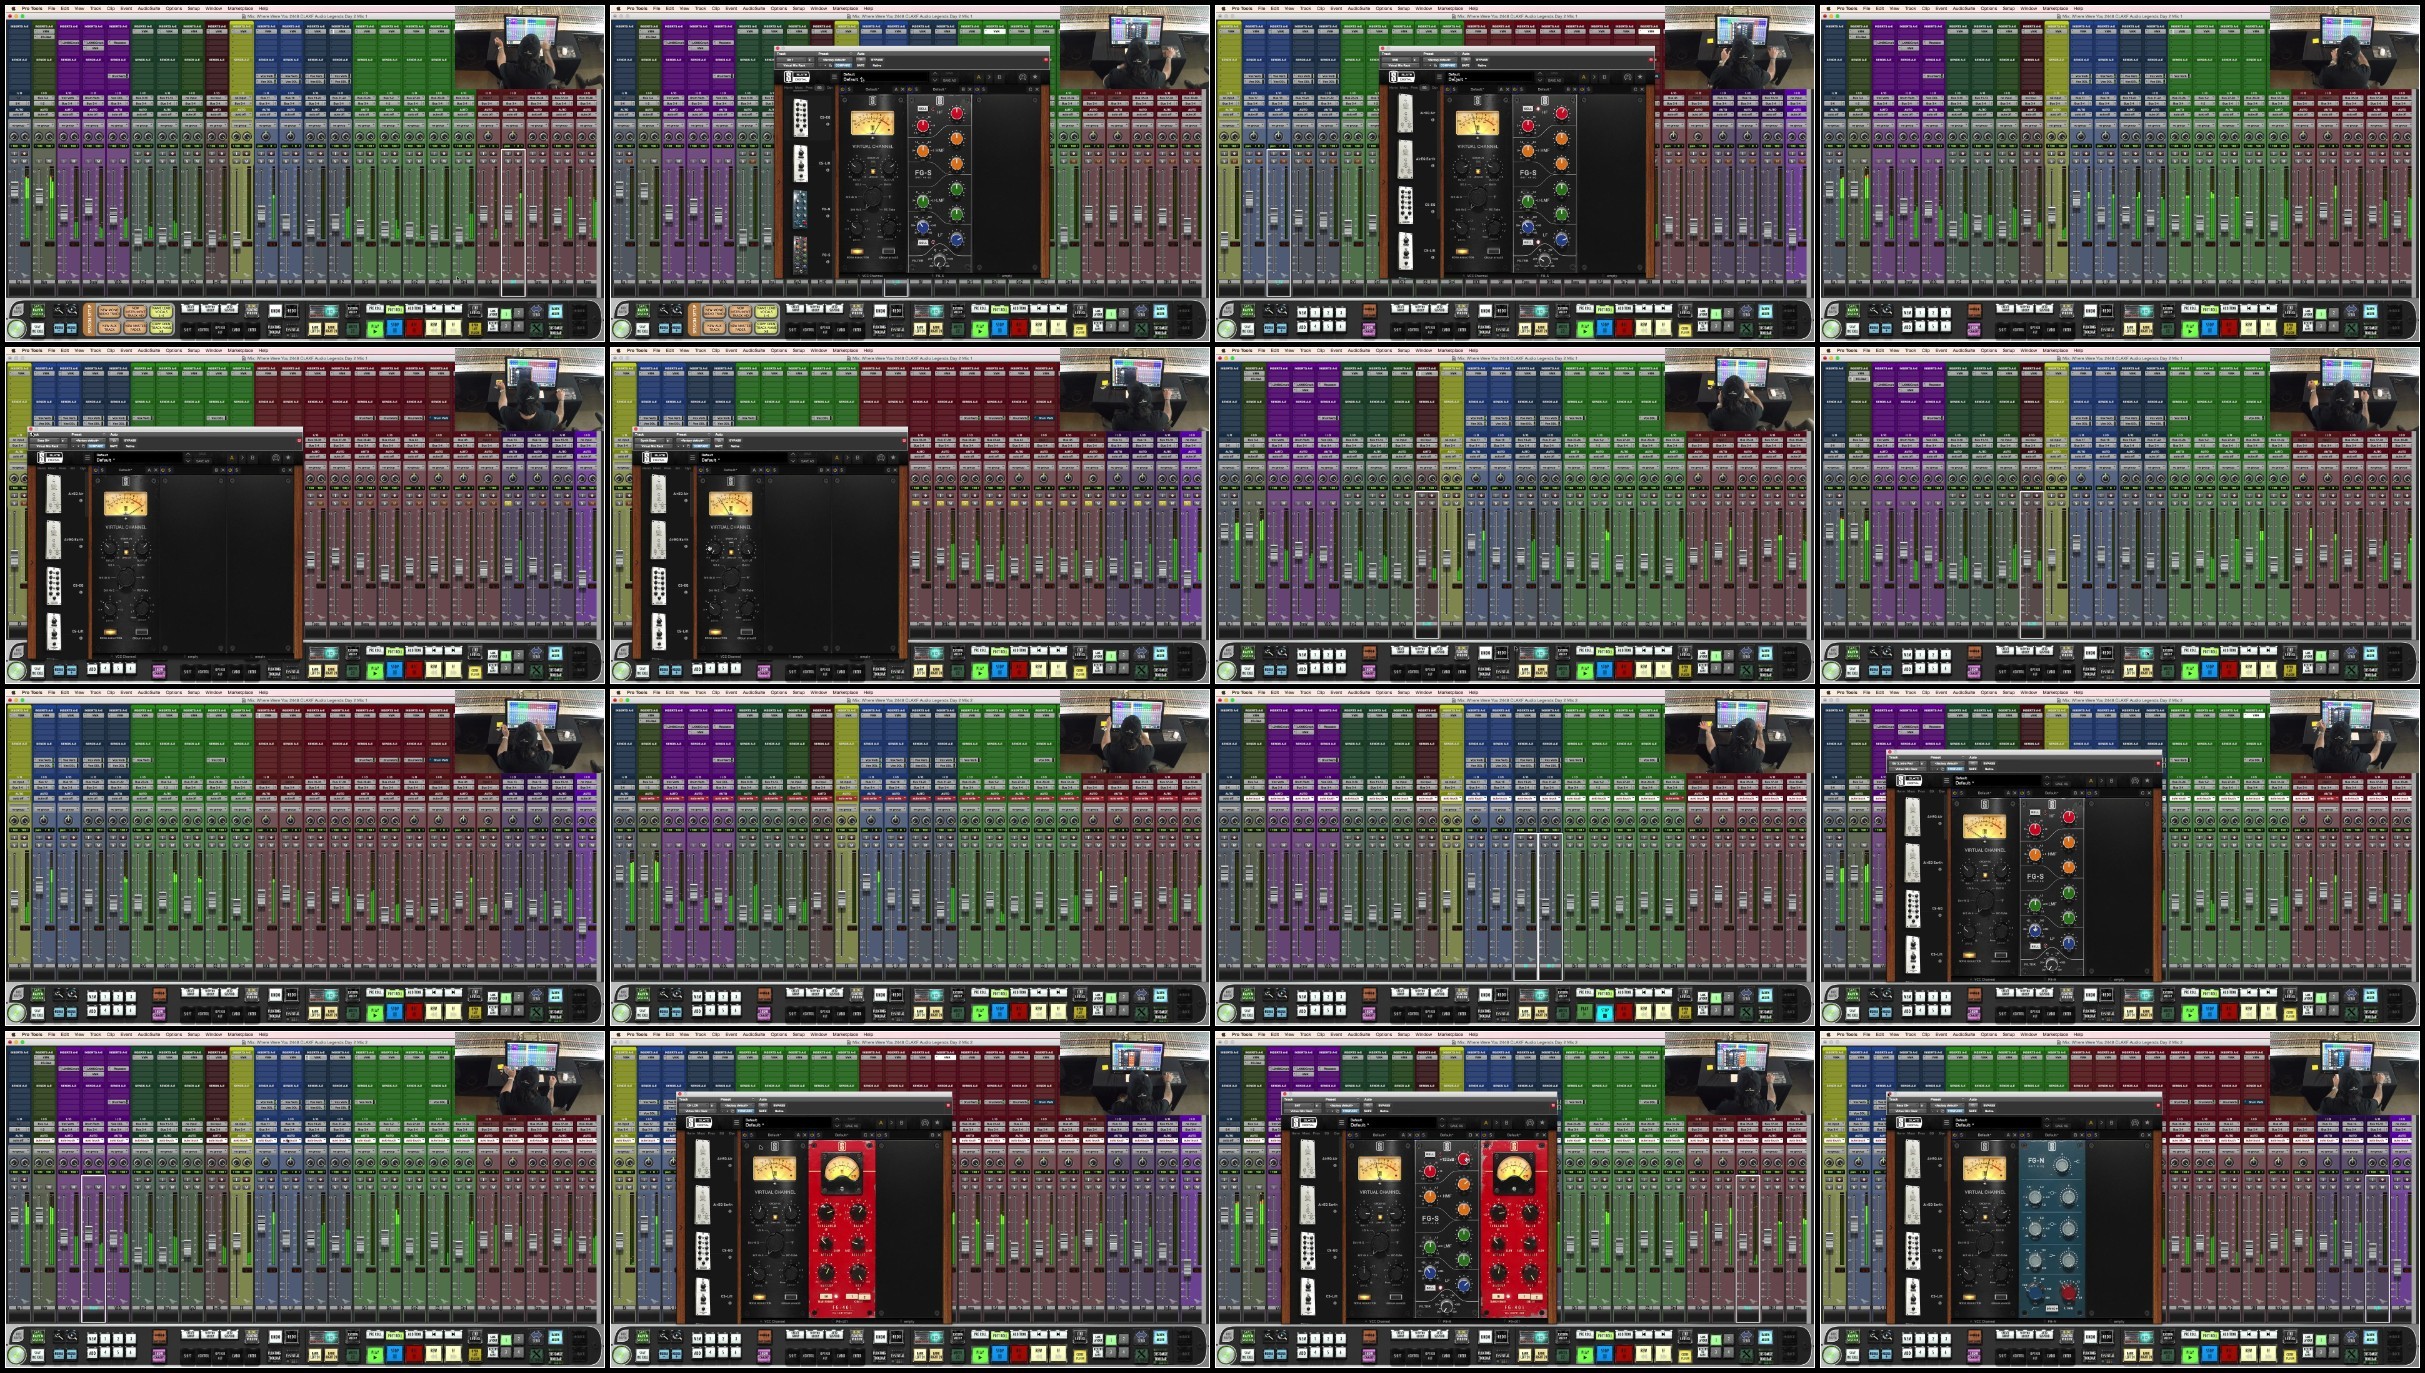Click the headphones icon in FG-N plugin toolbar
2425x1373 pixels.
click(x=2135, y=1123)
